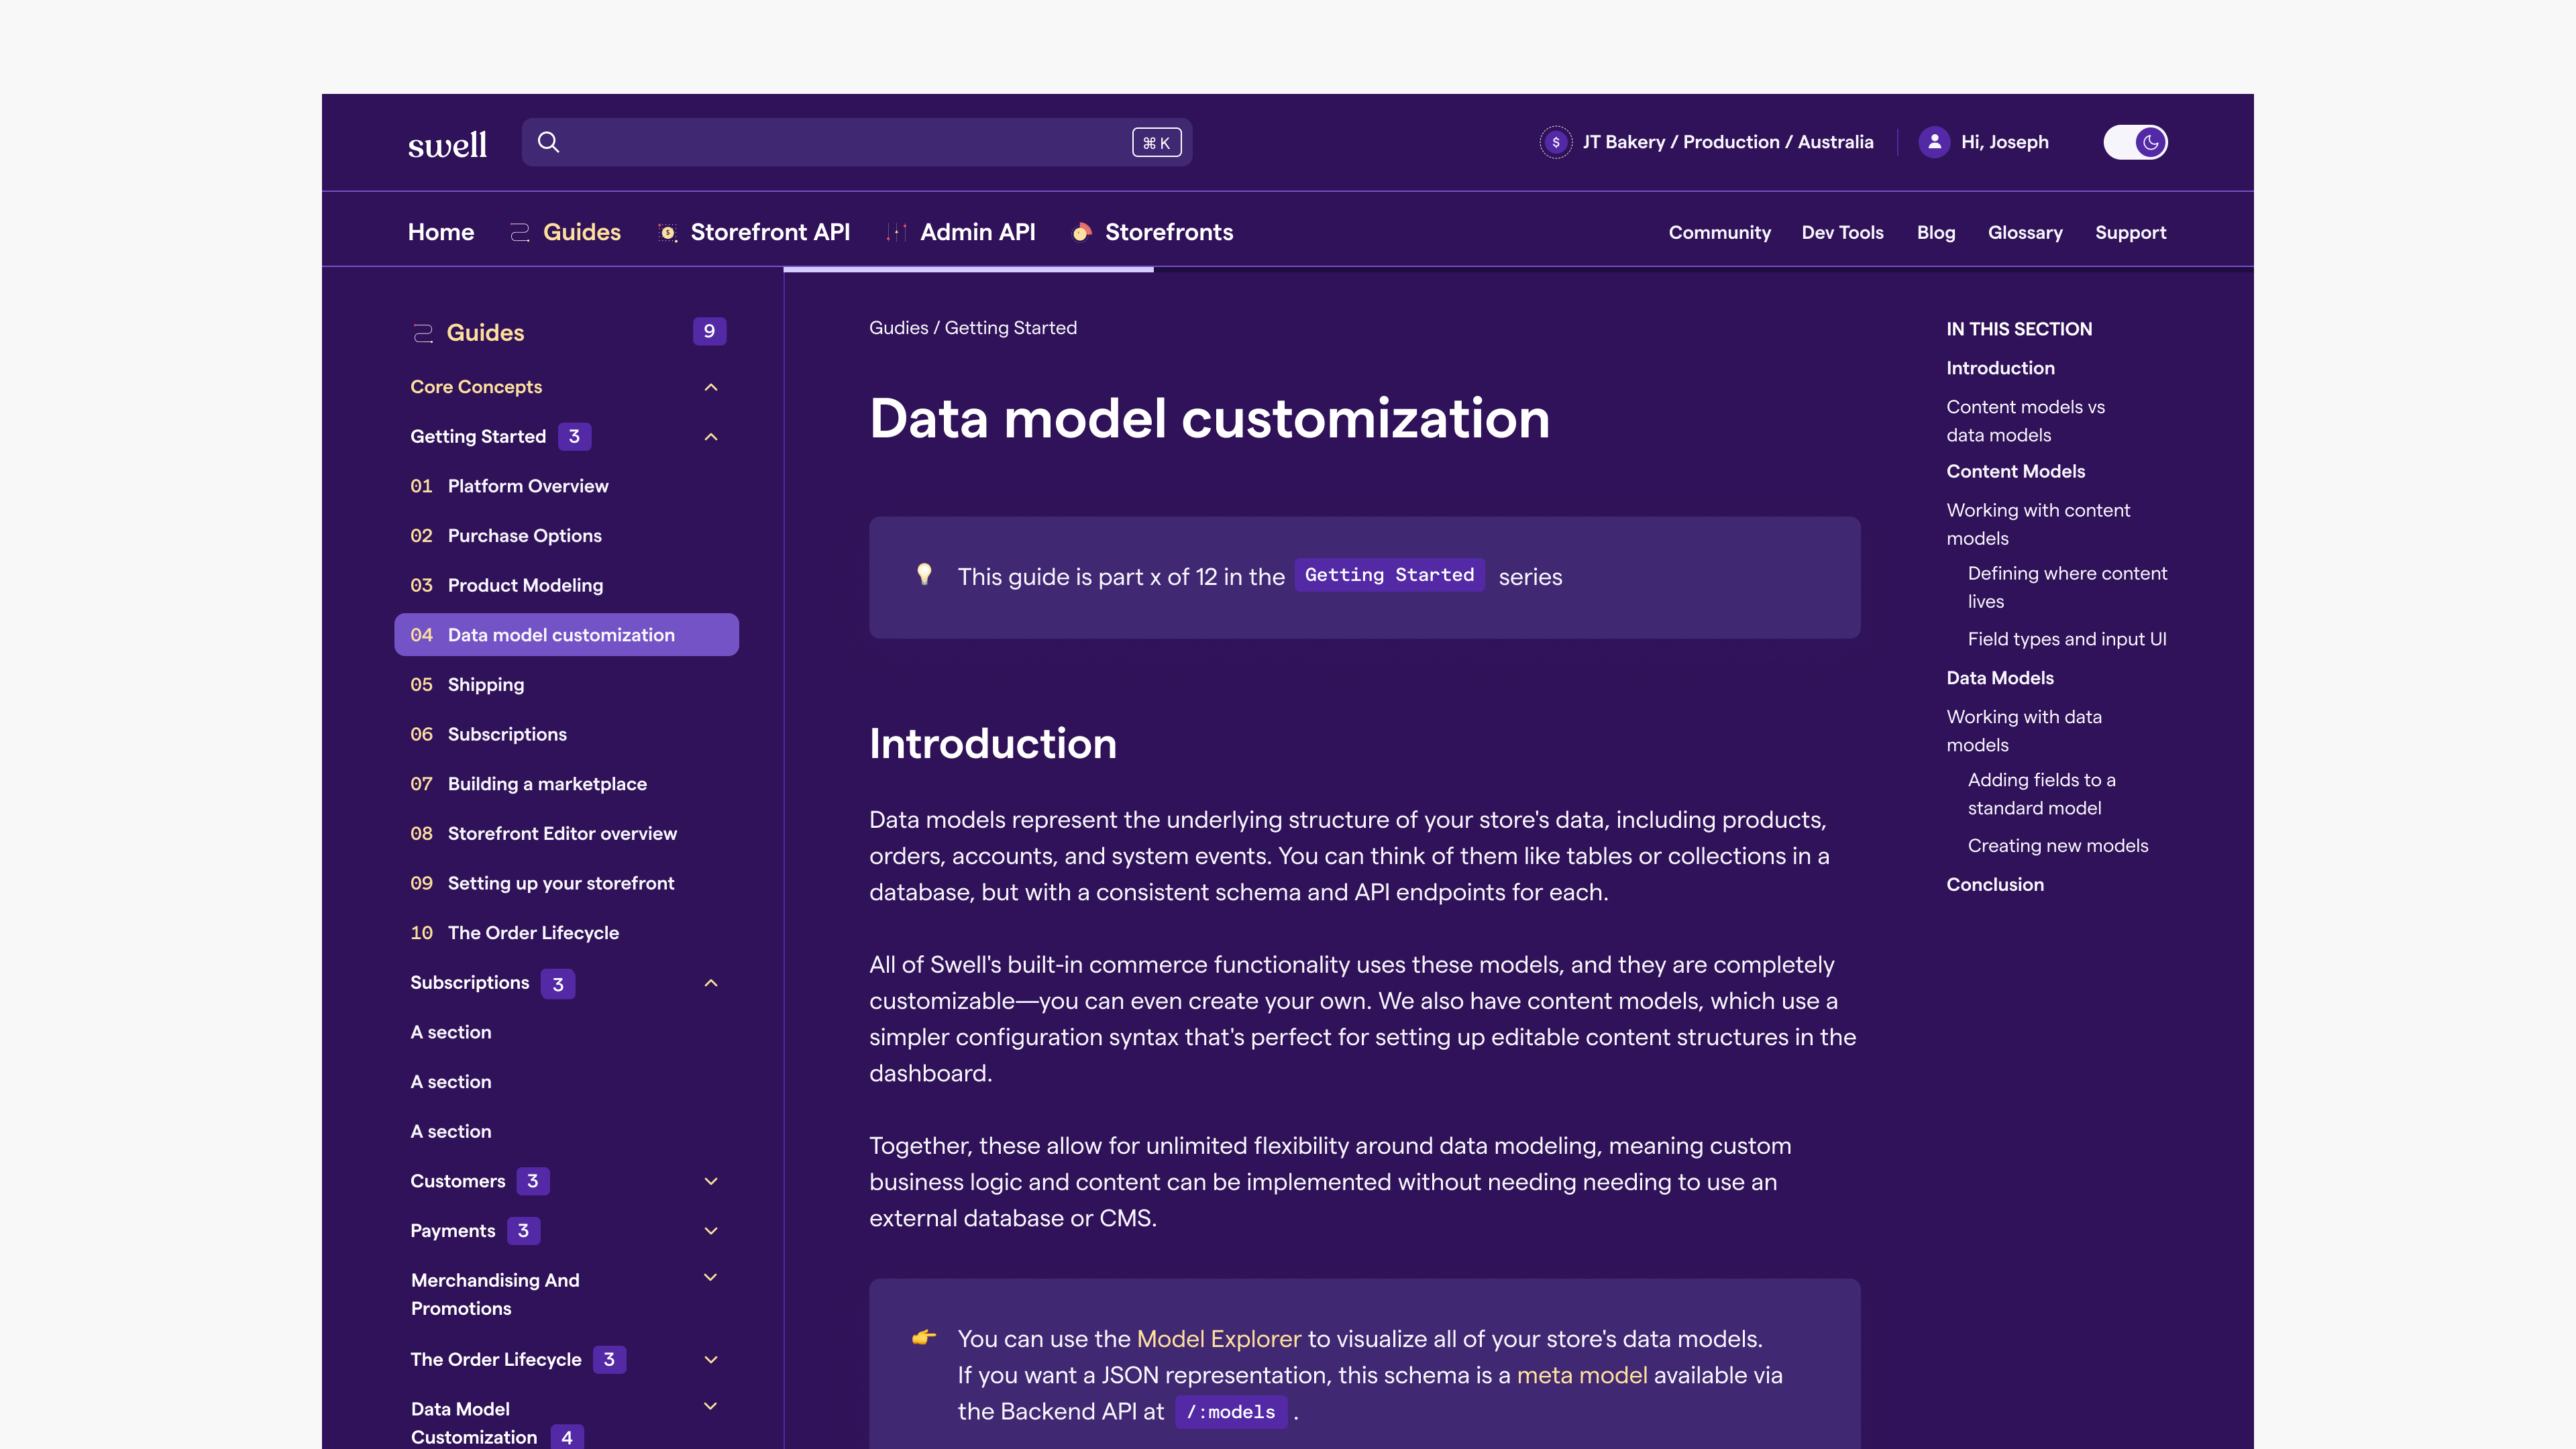The width and height of the screenshot is (2576, 1449).
Task: Open the Support page
Action: point(2130,233)
